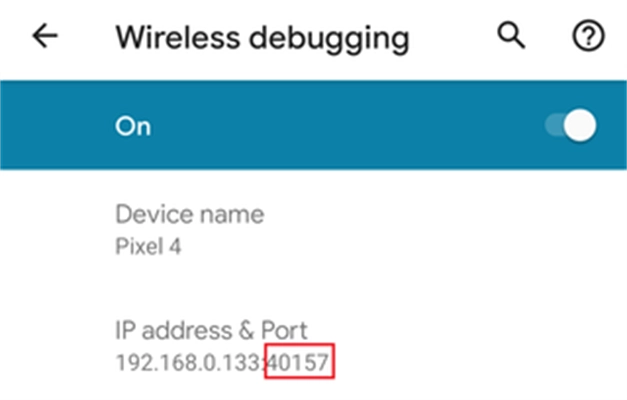Click the red box around the port

299,361
